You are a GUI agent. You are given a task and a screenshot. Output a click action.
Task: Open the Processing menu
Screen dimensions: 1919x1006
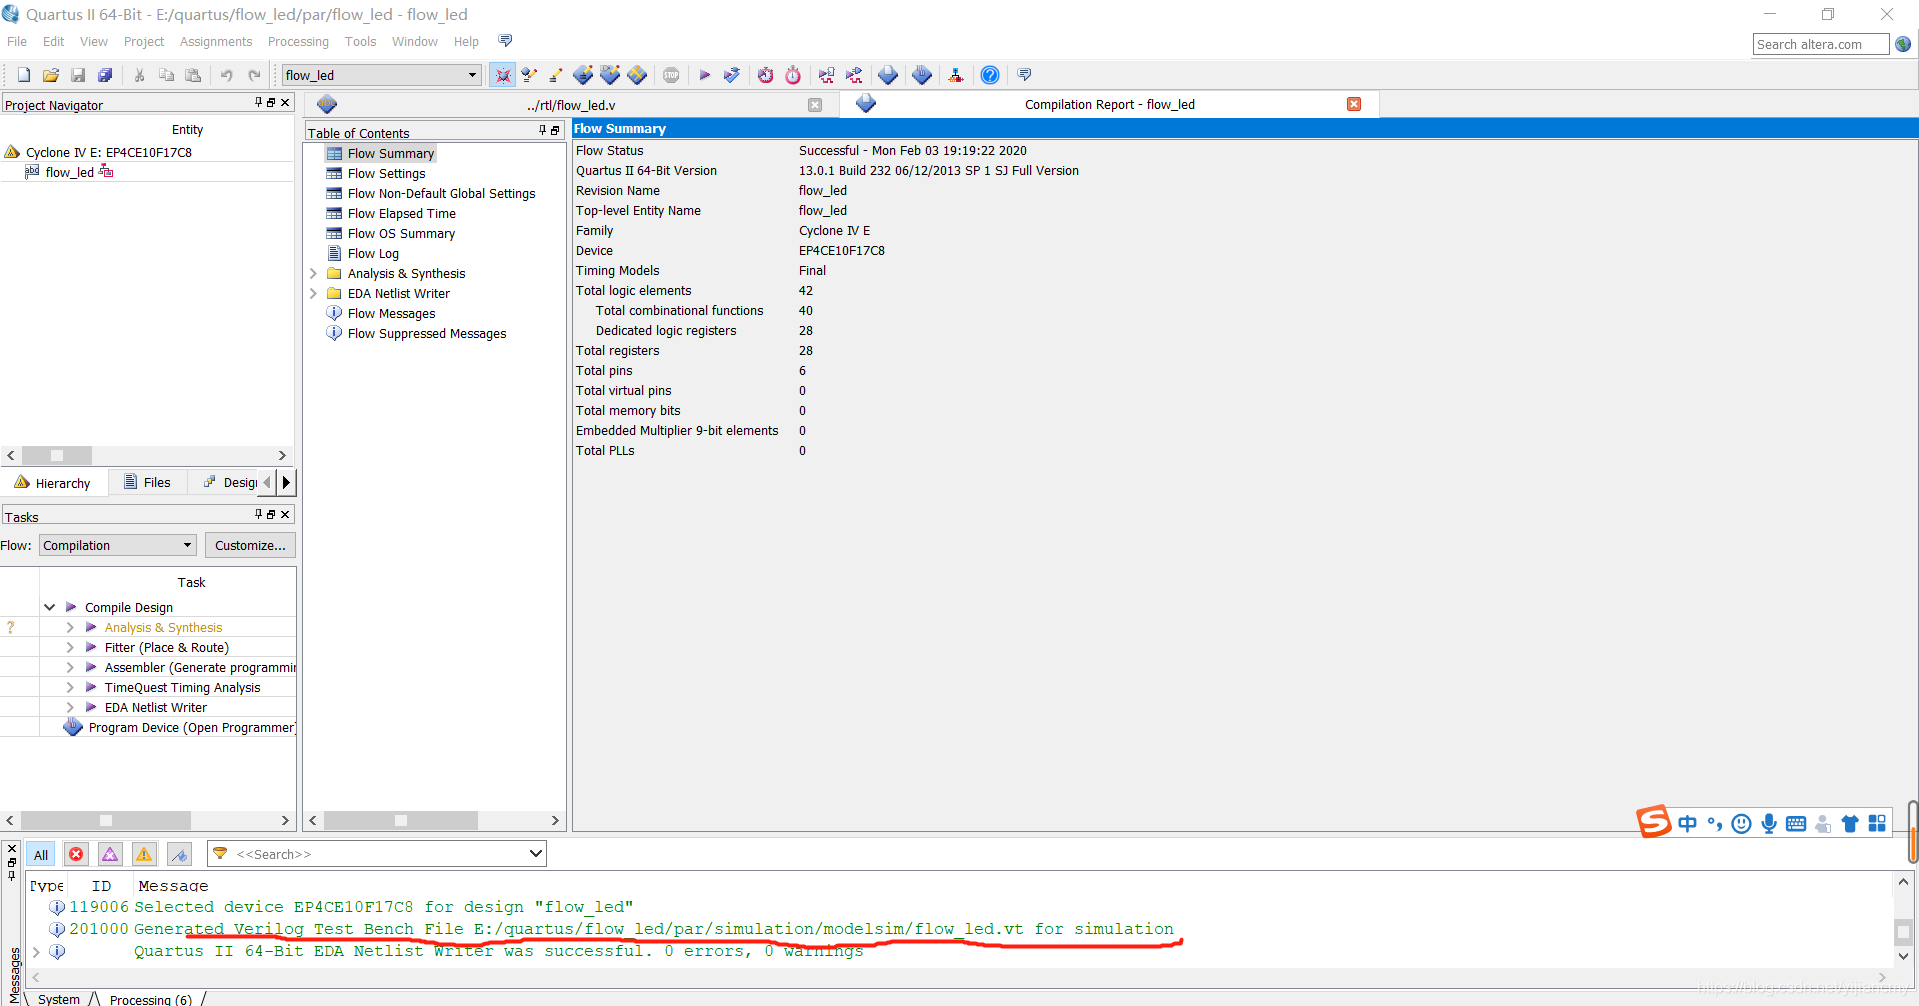click(298, 41)
